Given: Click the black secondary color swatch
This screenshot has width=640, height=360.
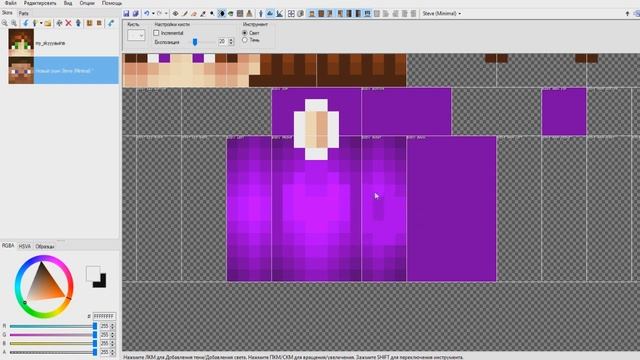Looking at the screenshot, I should pyautogui.click(x=102, y=283).
